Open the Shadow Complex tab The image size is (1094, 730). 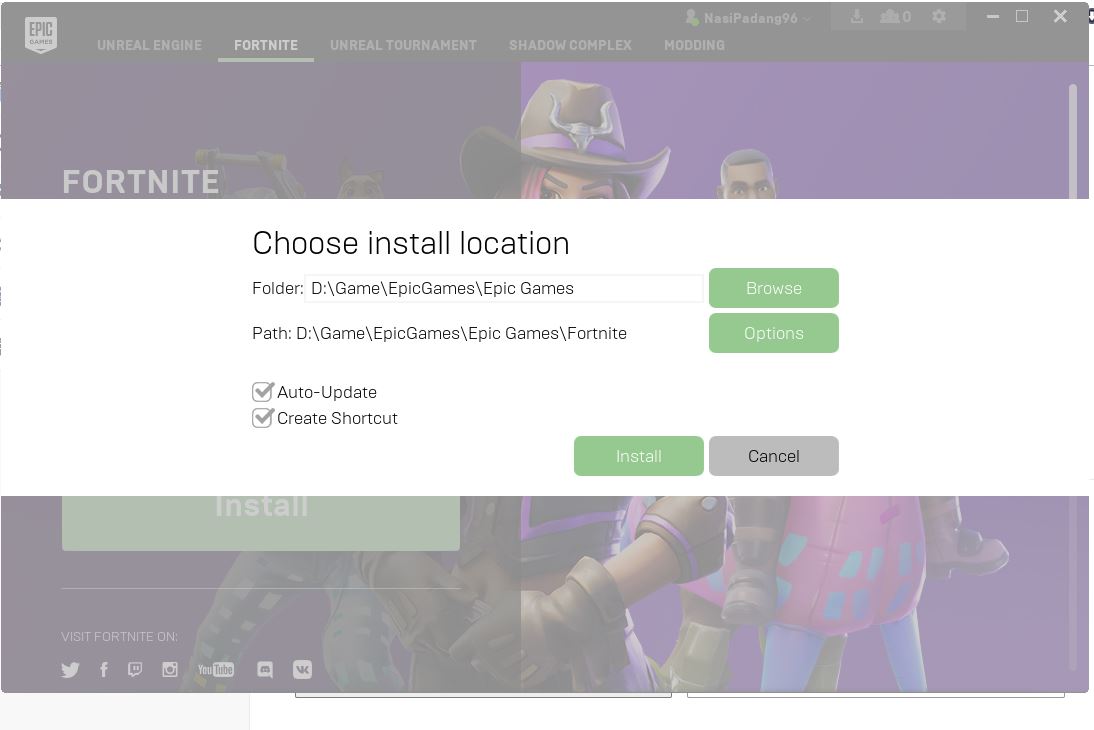click(x=570, y=45)
